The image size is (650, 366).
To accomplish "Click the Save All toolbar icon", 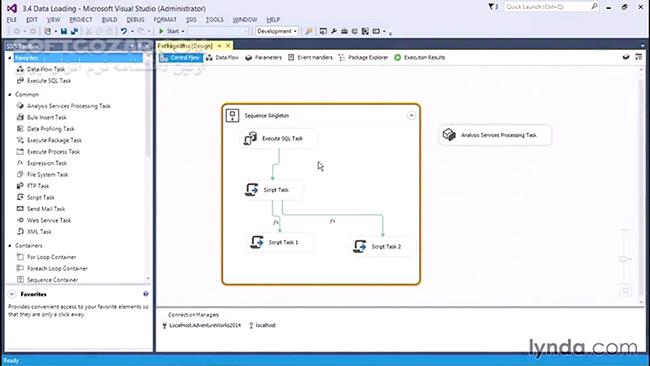I will coord(75,31).
